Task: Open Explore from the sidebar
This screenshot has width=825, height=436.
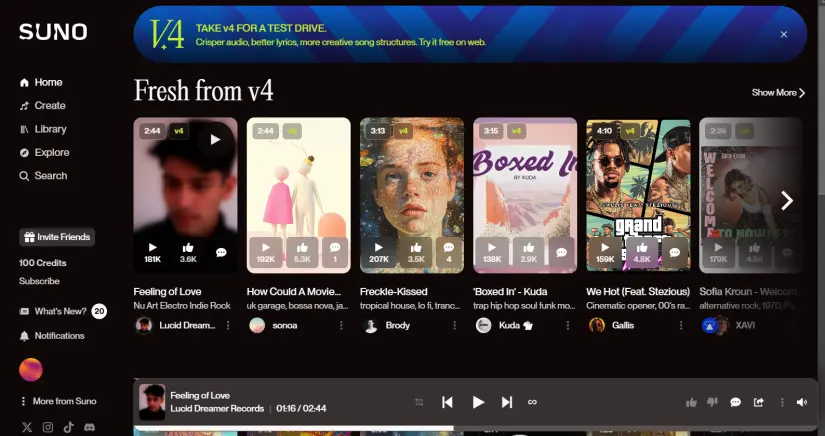Action: coord(52,152)
